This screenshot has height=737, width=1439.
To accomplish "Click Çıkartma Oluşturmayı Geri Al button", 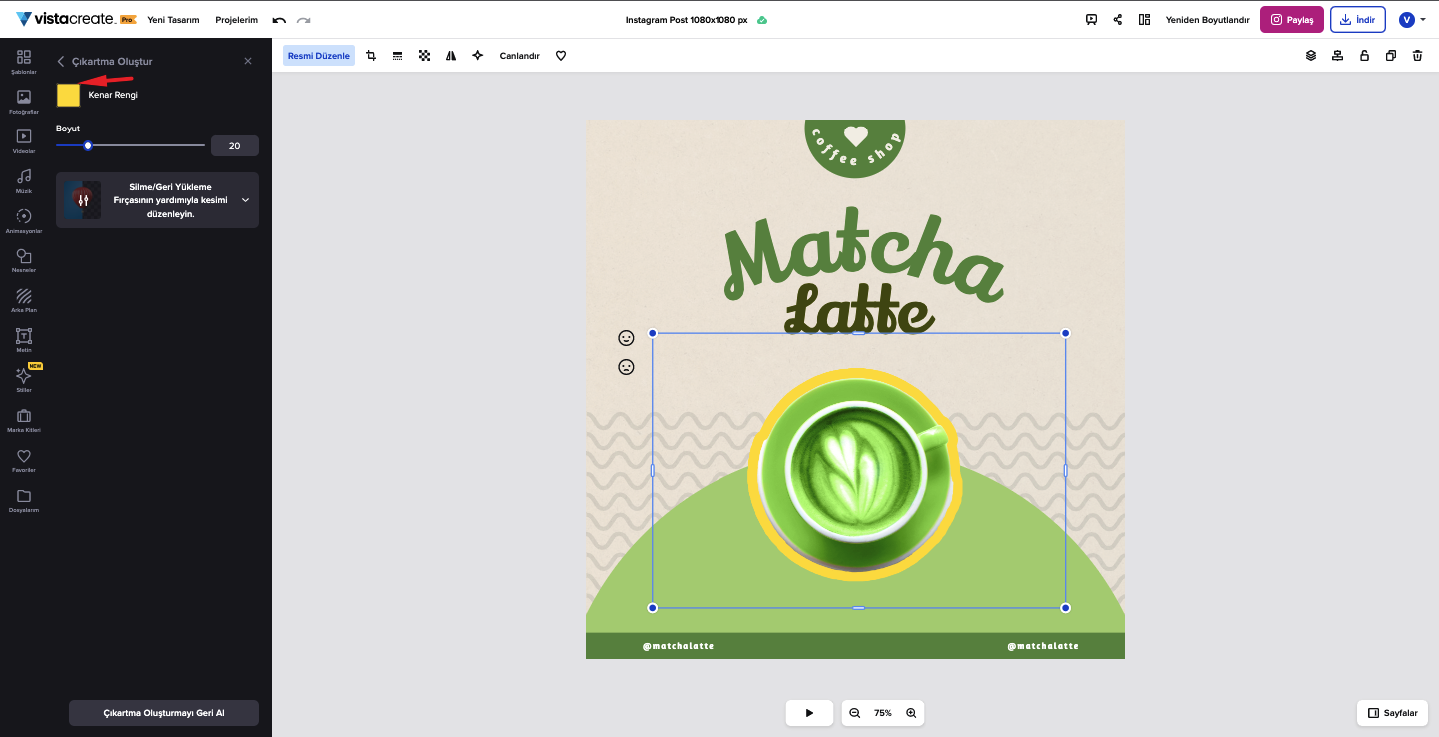I will 164,713.
